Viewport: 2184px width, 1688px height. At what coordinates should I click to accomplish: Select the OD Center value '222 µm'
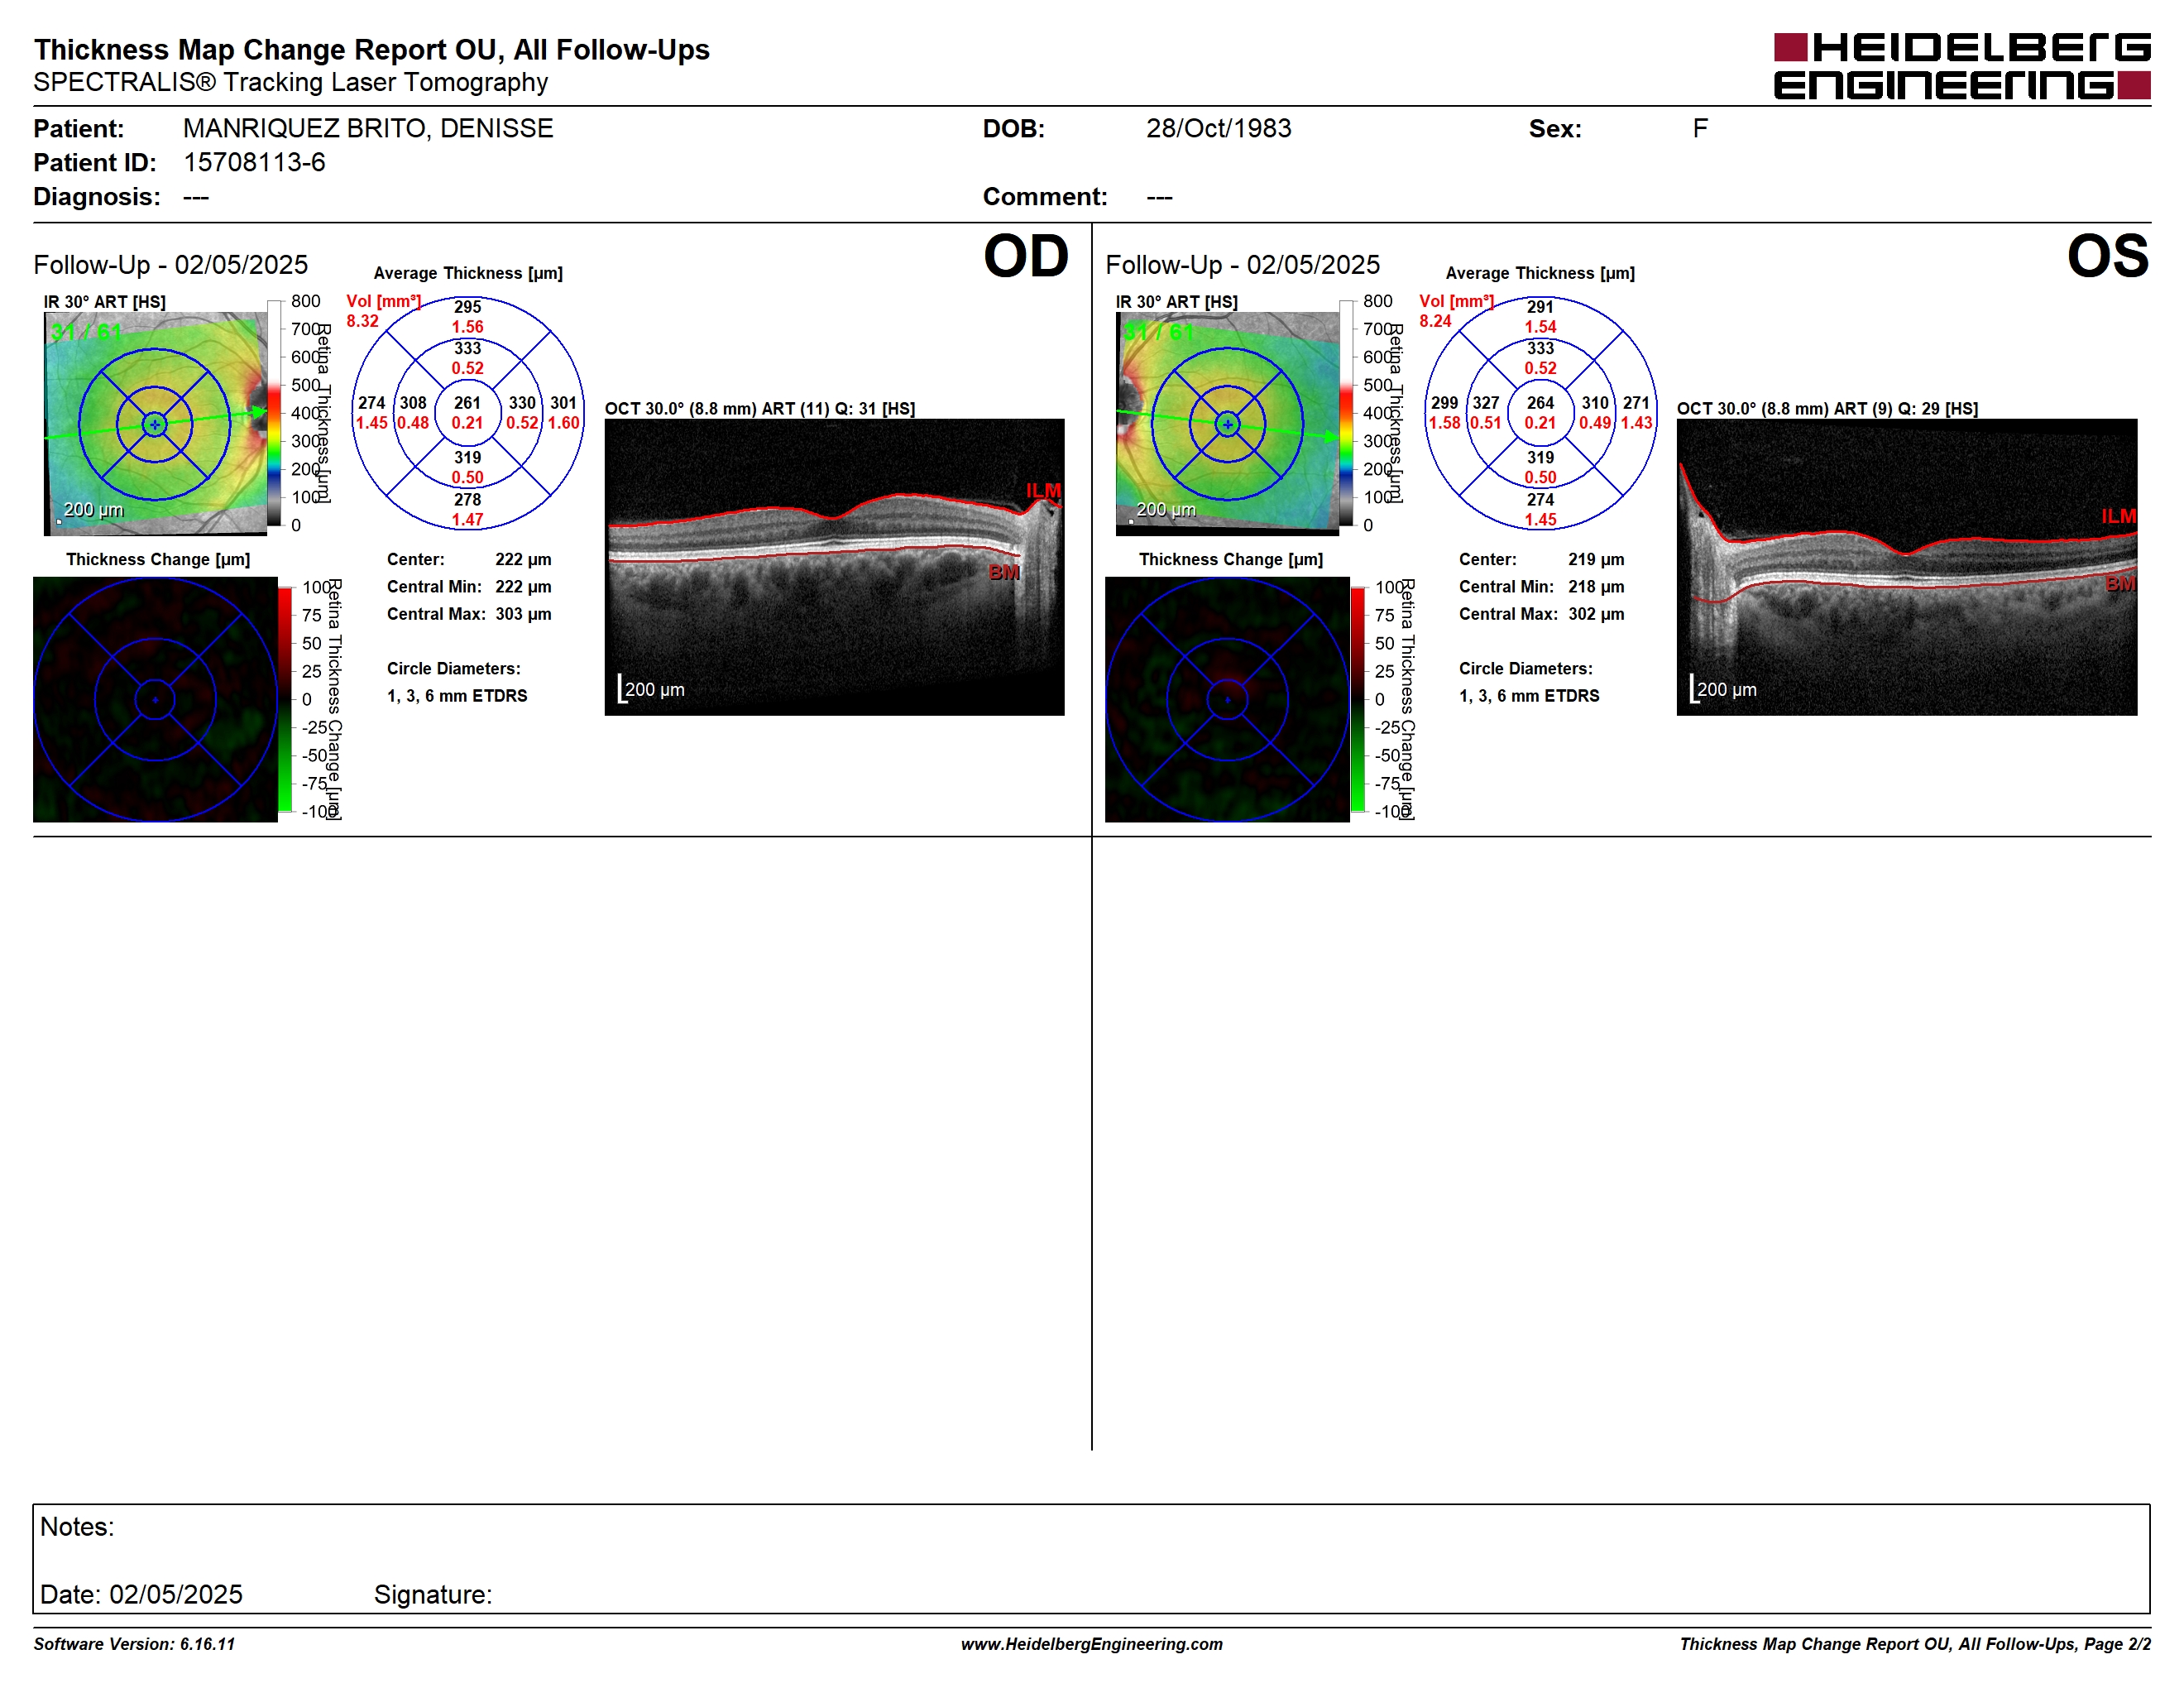click(523, 559)
